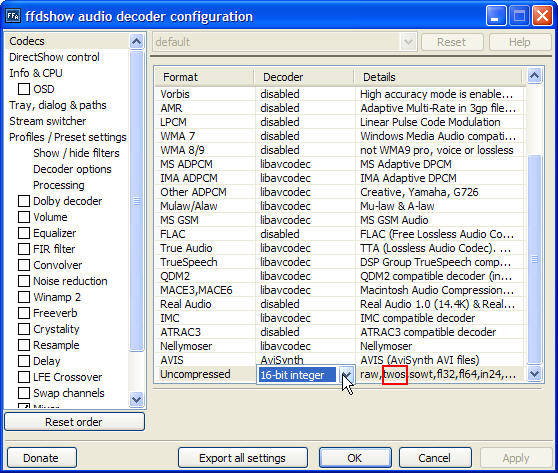Screen dimensions: 558x473
Task: Click the Help button
Action: 520,42
